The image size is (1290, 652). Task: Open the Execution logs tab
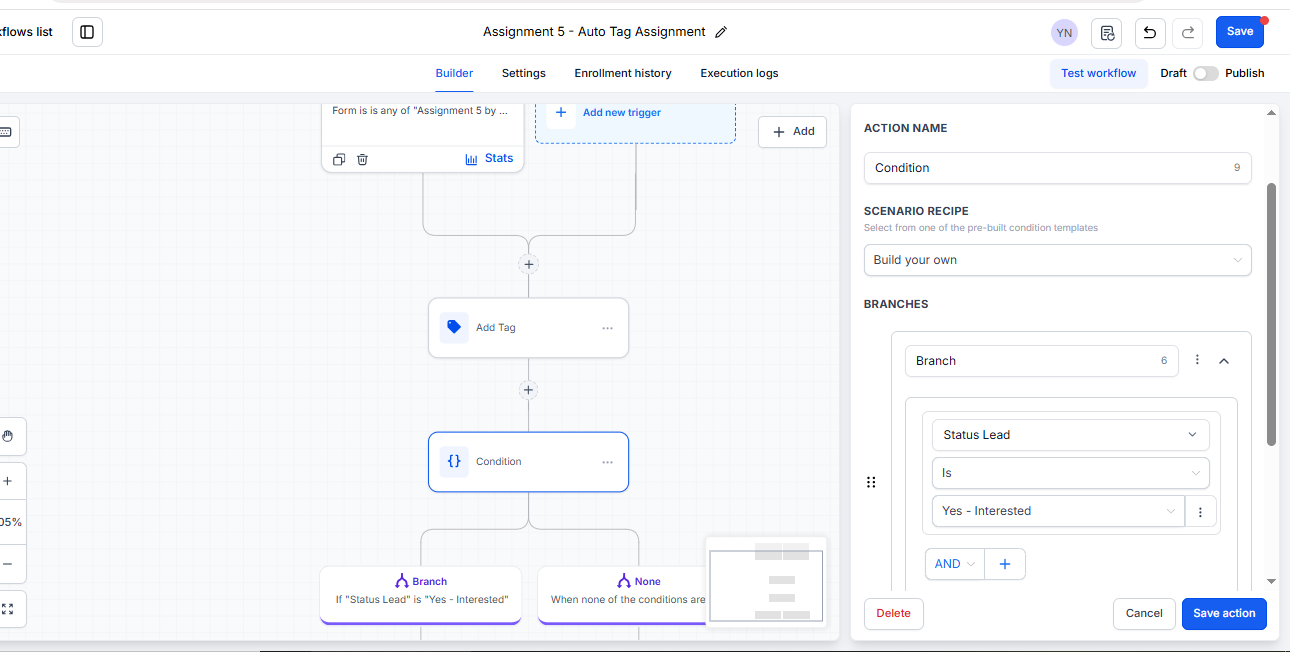[739, 73]
